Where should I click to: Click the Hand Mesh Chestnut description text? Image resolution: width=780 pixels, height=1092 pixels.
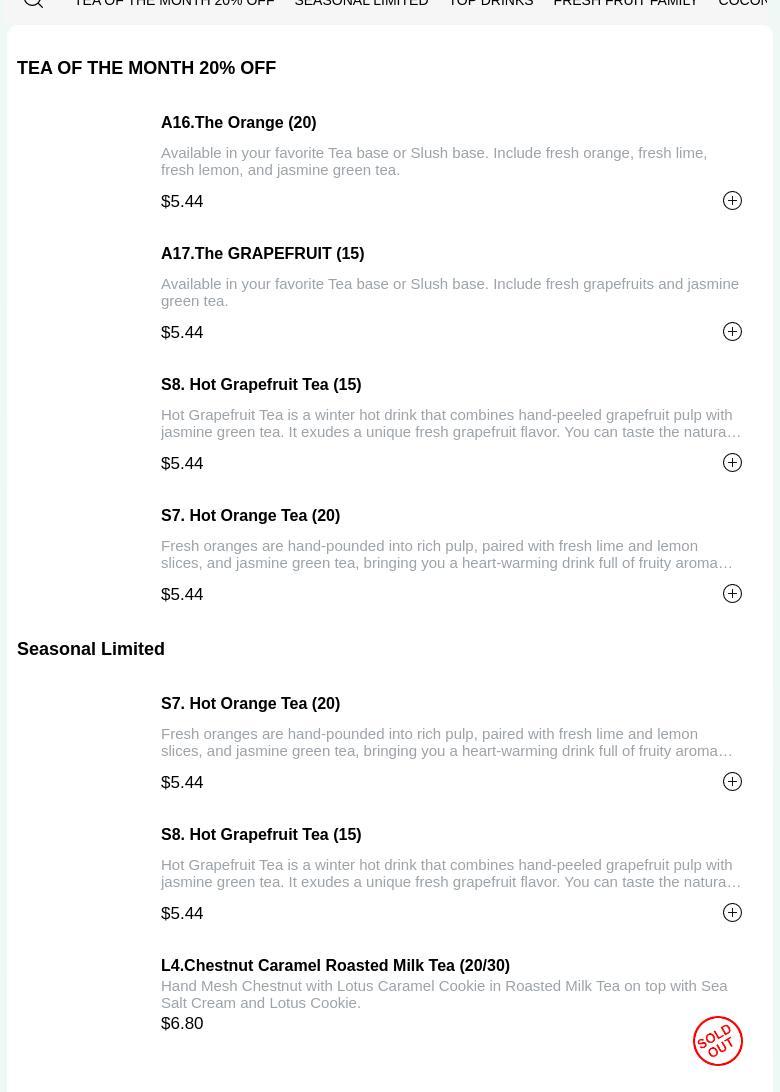click(443, 994)
